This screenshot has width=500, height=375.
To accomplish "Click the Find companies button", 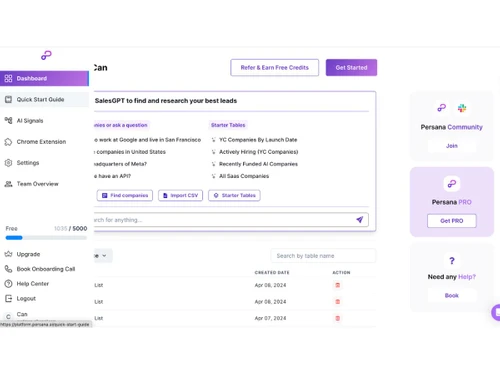I will point(125,195).
